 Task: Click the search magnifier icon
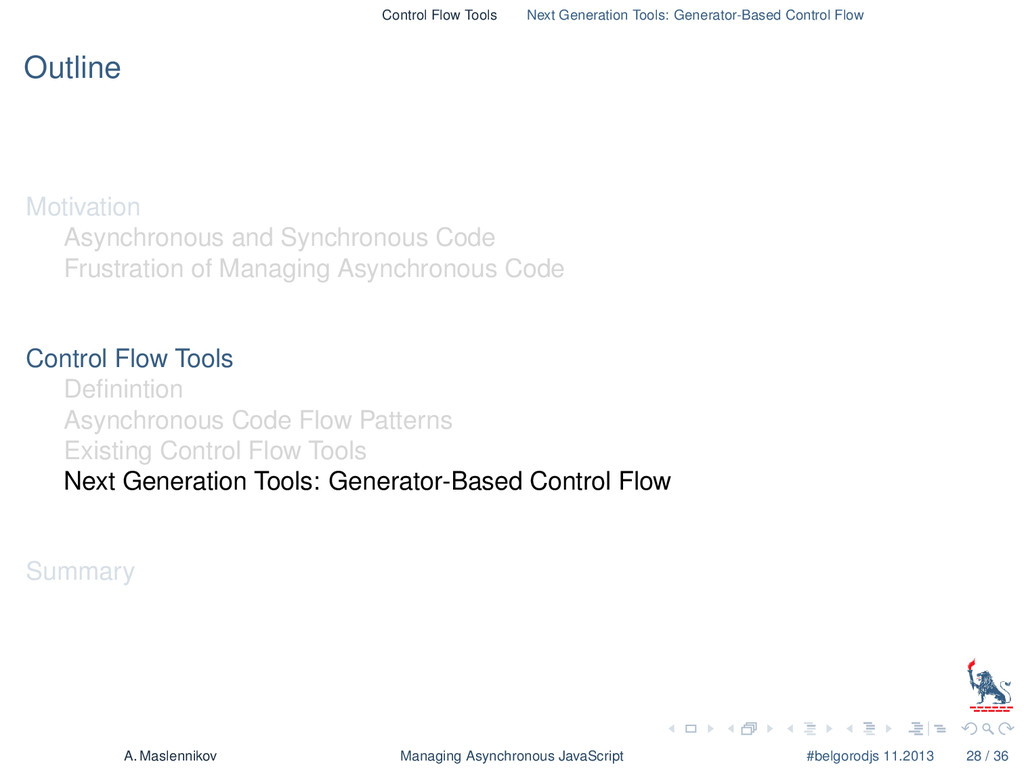(x=988, y=729)
